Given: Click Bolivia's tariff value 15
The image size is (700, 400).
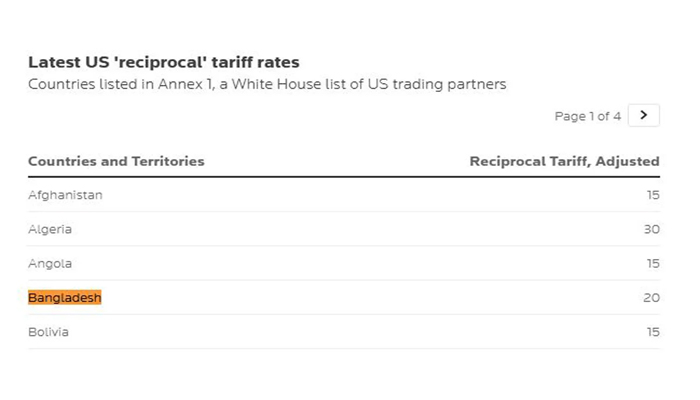Looking at the screenshot, I should 652,332.
